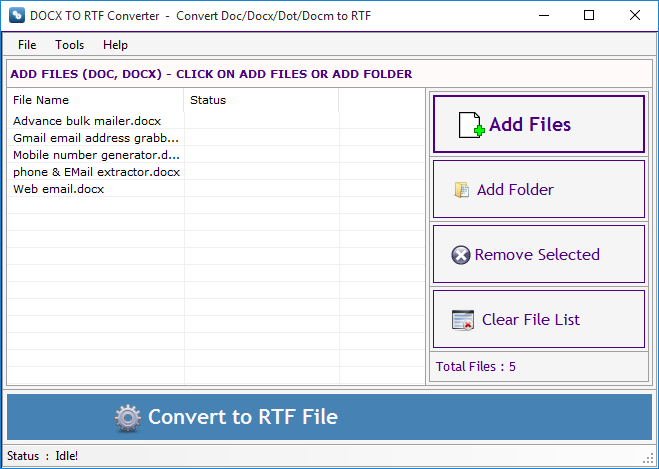Click the Add Files page-plus icon
The width and height of the screenshot is (659, 469).
click(x=471, y=125)
